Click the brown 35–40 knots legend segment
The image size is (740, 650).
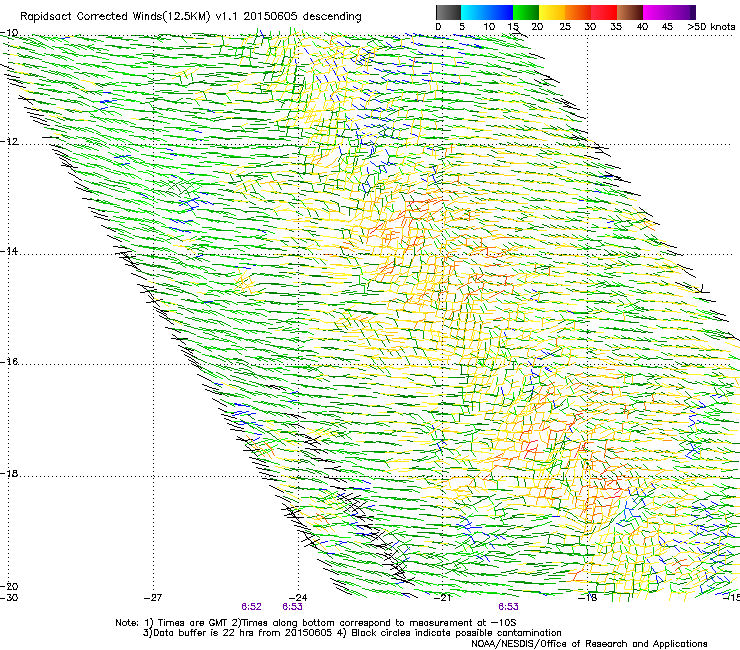pyautogui.click(x=630, y=12)
